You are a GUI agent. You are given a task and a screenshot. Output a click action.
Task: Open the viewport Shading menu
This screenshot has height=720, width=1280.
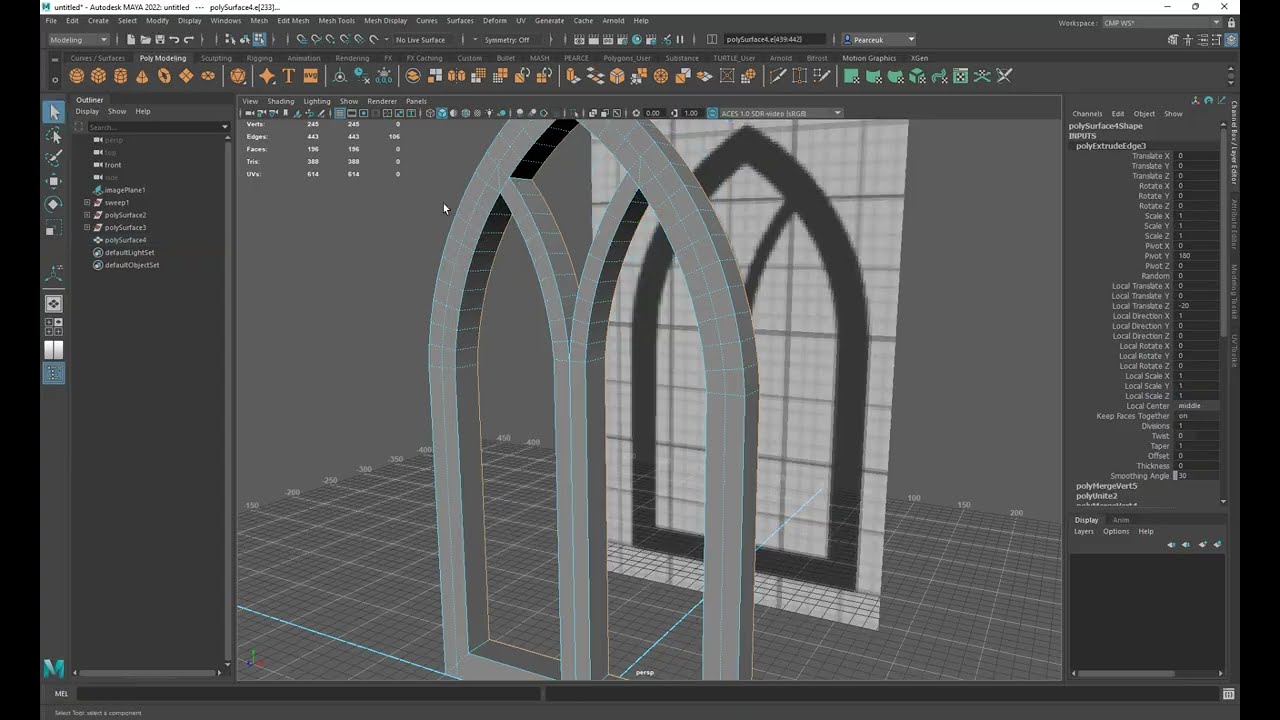[x=280, y=101]
